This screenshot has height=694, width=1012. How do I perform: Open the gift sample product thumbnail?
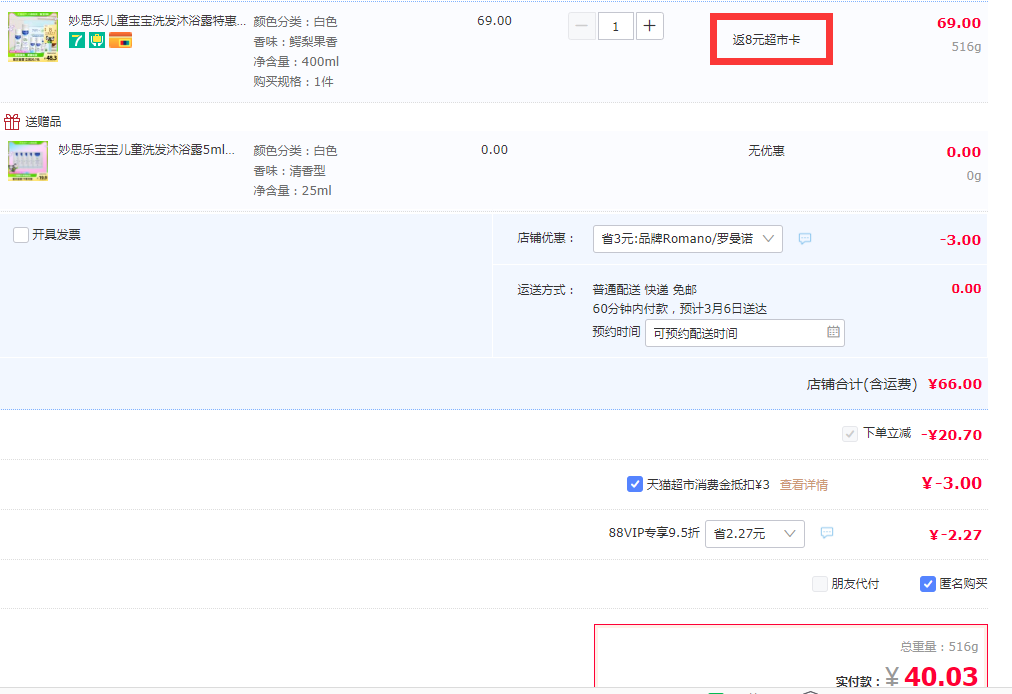click(x=28, y=161)
